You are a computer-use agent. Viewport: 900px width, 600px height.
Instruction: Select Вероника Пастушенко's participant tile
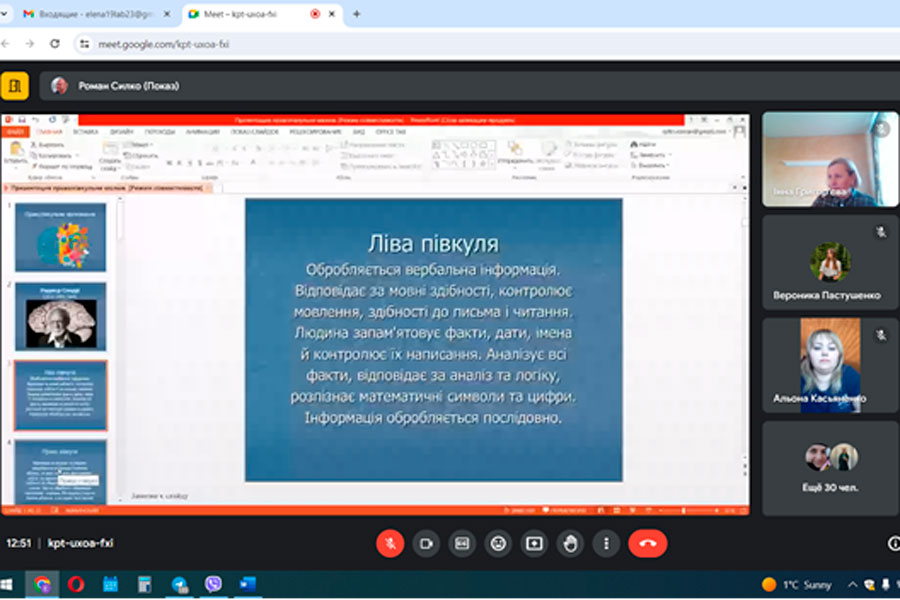830,262
